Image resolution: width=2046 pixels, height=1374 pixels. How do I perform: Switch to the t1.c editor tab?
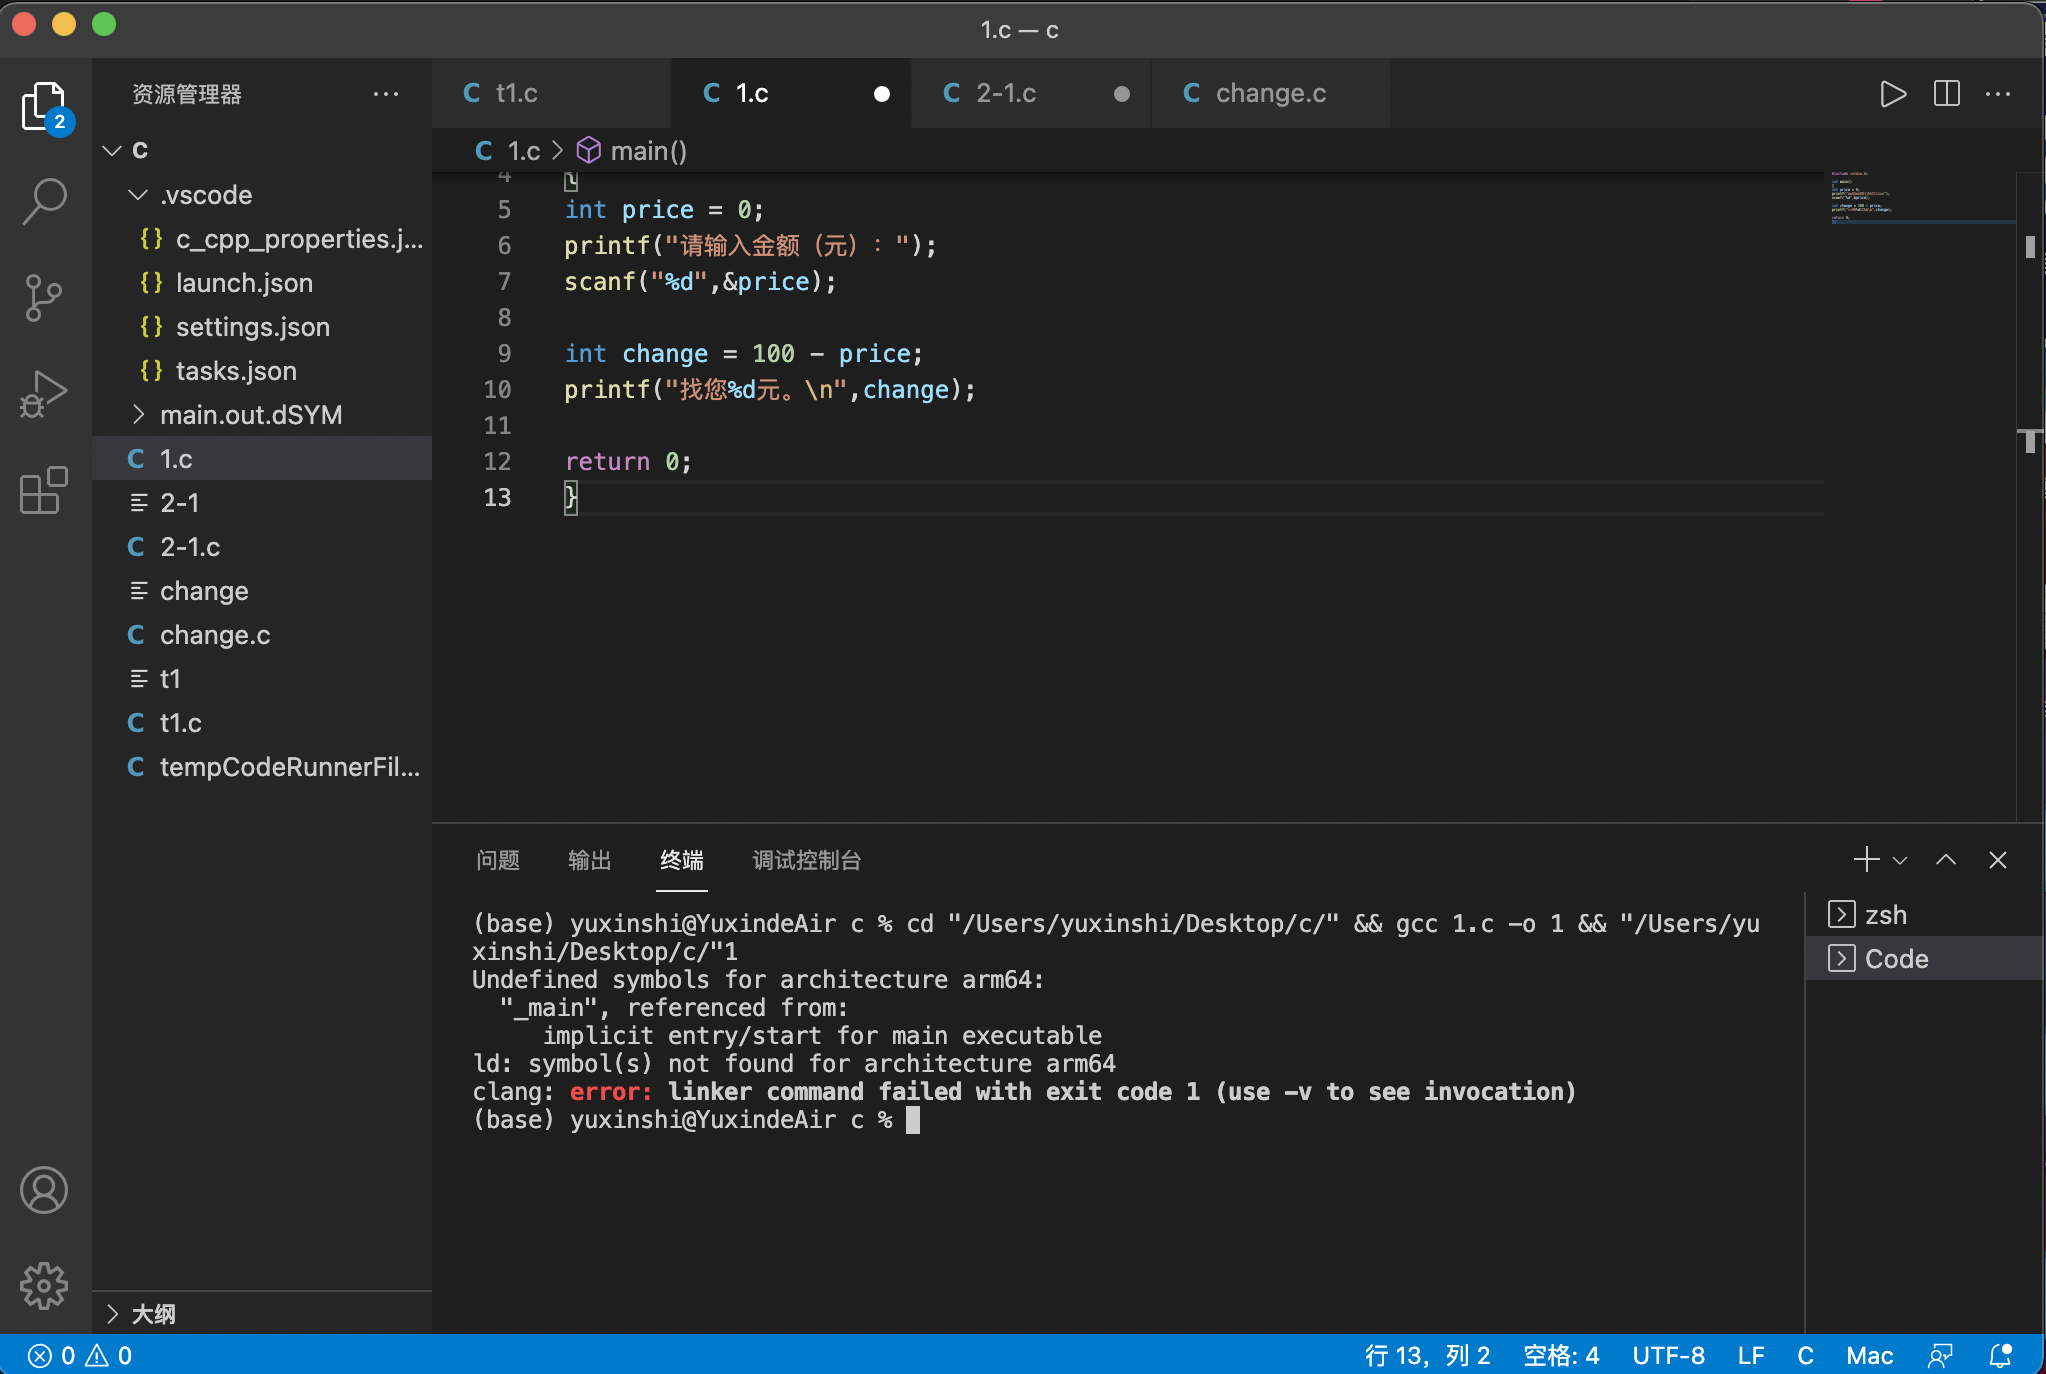(x=551, y=93)
